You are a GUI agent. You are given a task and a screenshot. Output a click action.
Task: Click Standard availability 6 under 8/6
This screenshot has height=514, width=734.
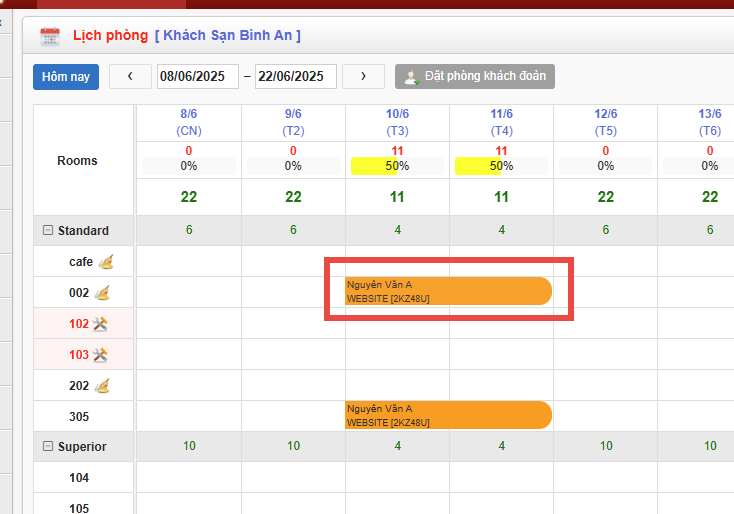tap(189, 230)
